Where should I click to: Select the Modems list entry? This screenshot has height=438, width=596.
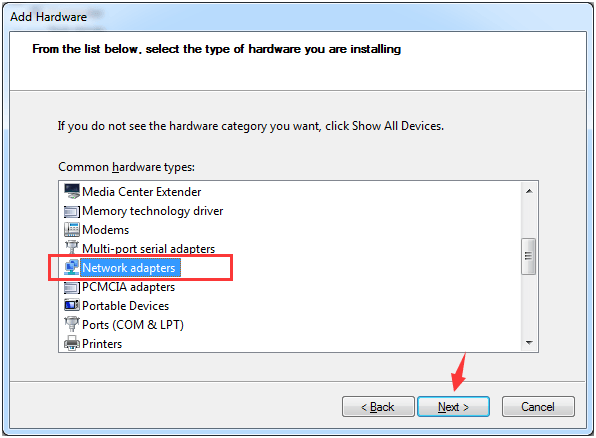click(105, 230)
